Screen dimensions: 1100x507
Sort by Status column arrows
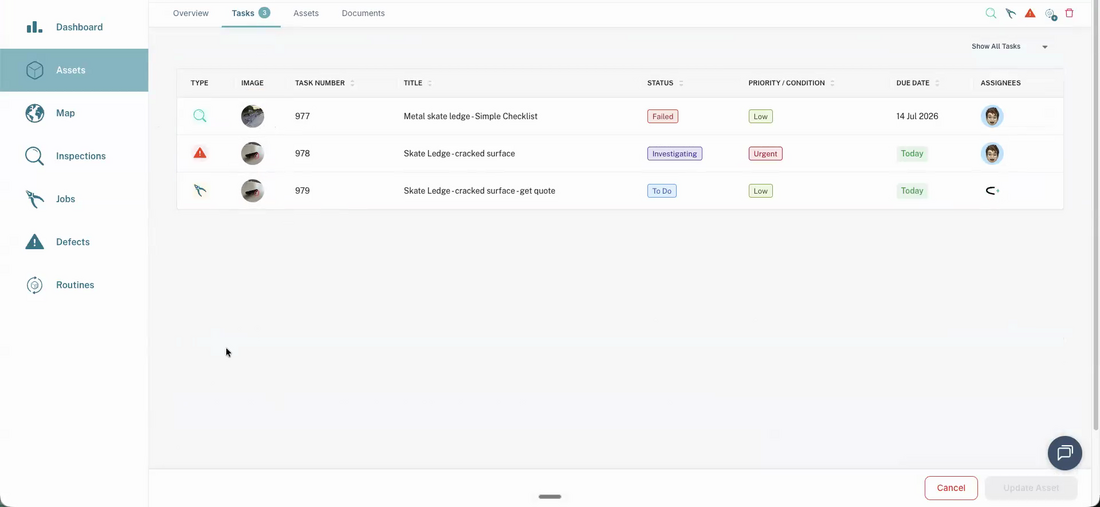pyautogui.click(x=680, y=83)
